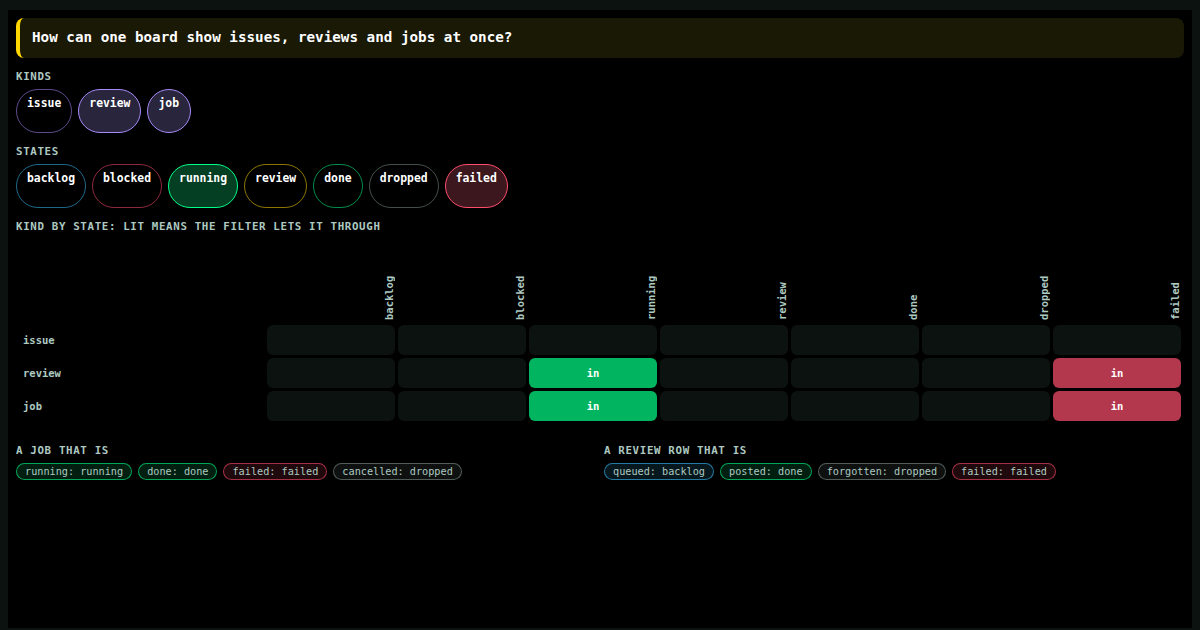Click 'failed: failed' under A JOB THAT IS
The image size is (1200, 630).
[x=275, y=471]
